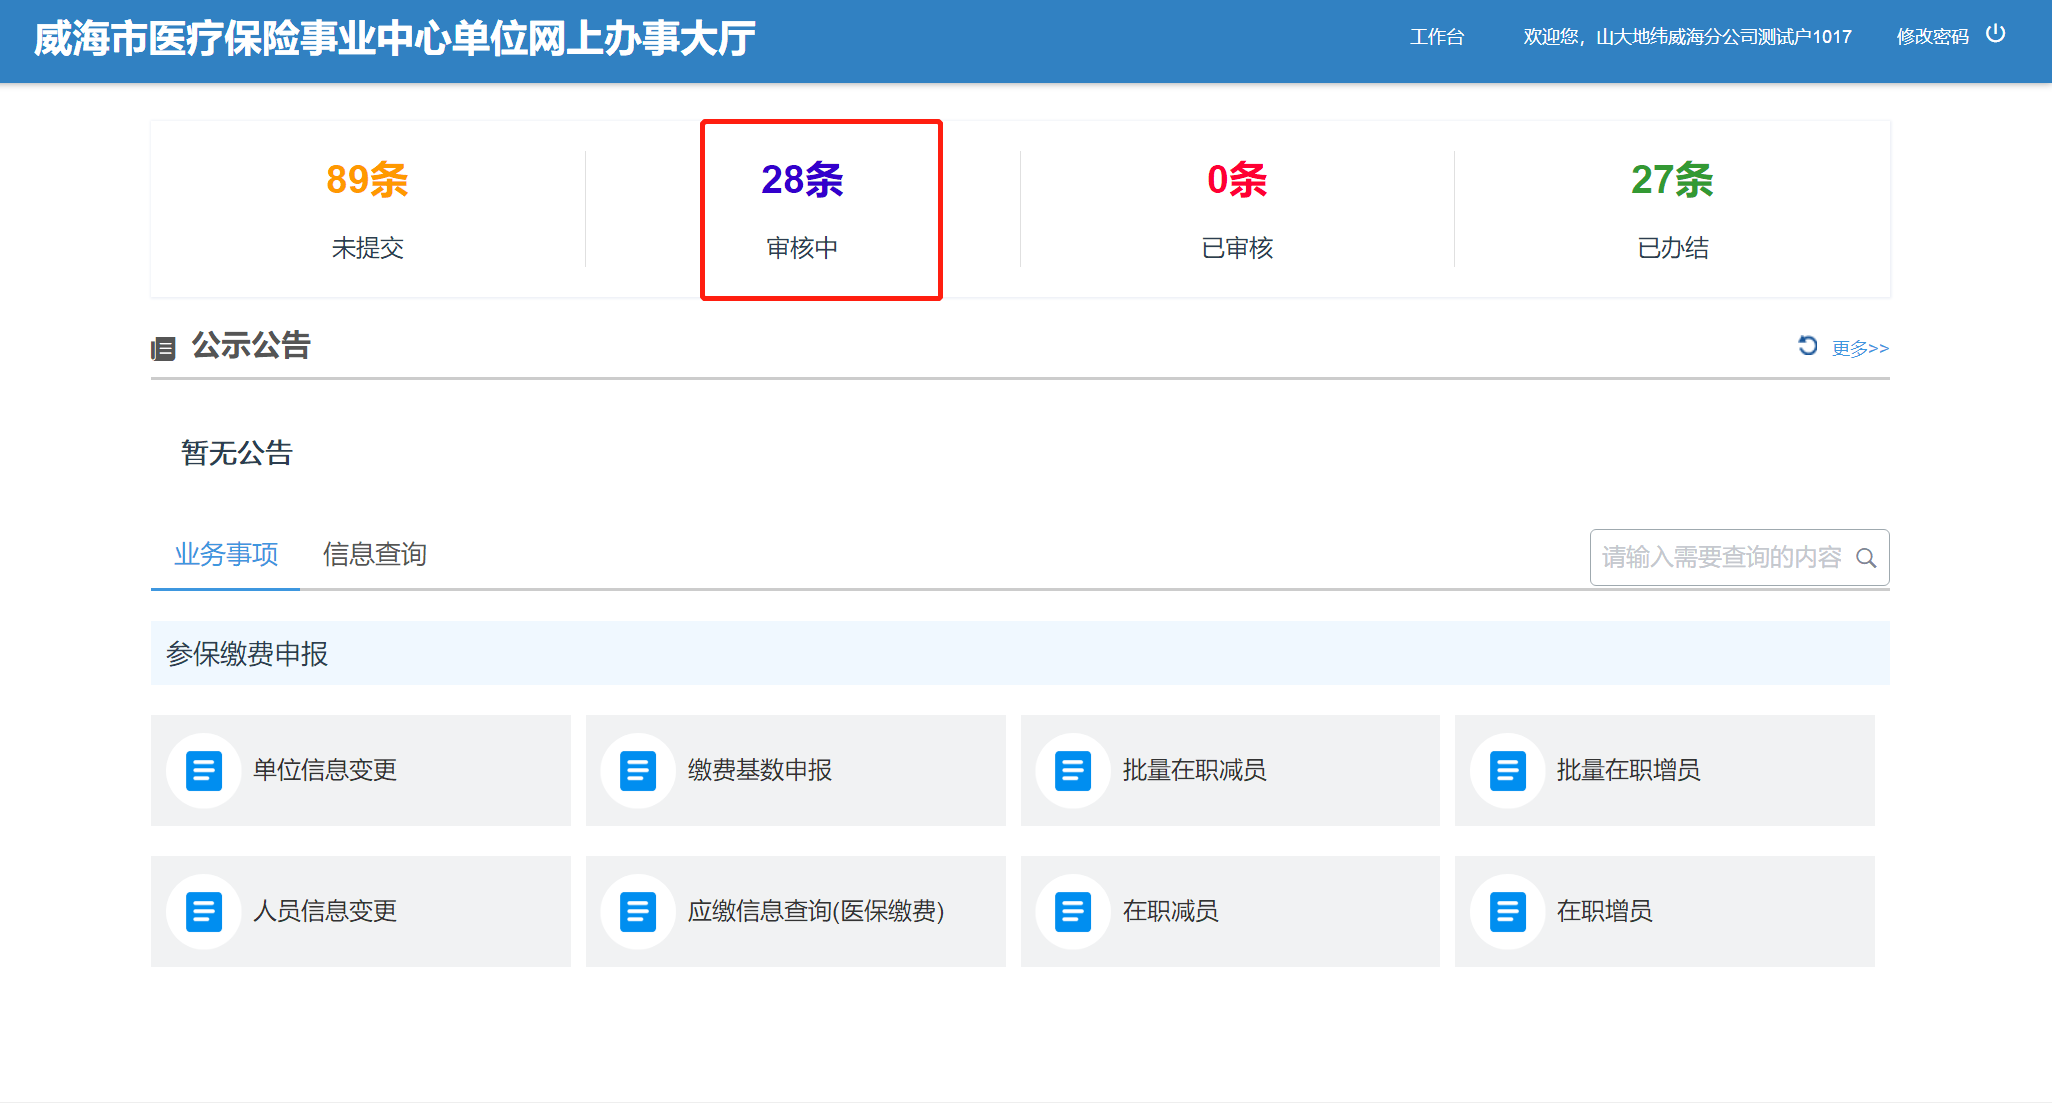Click the 批量在职增员 document icon
This screenshot has height=1106, width=2052.
1507,771
